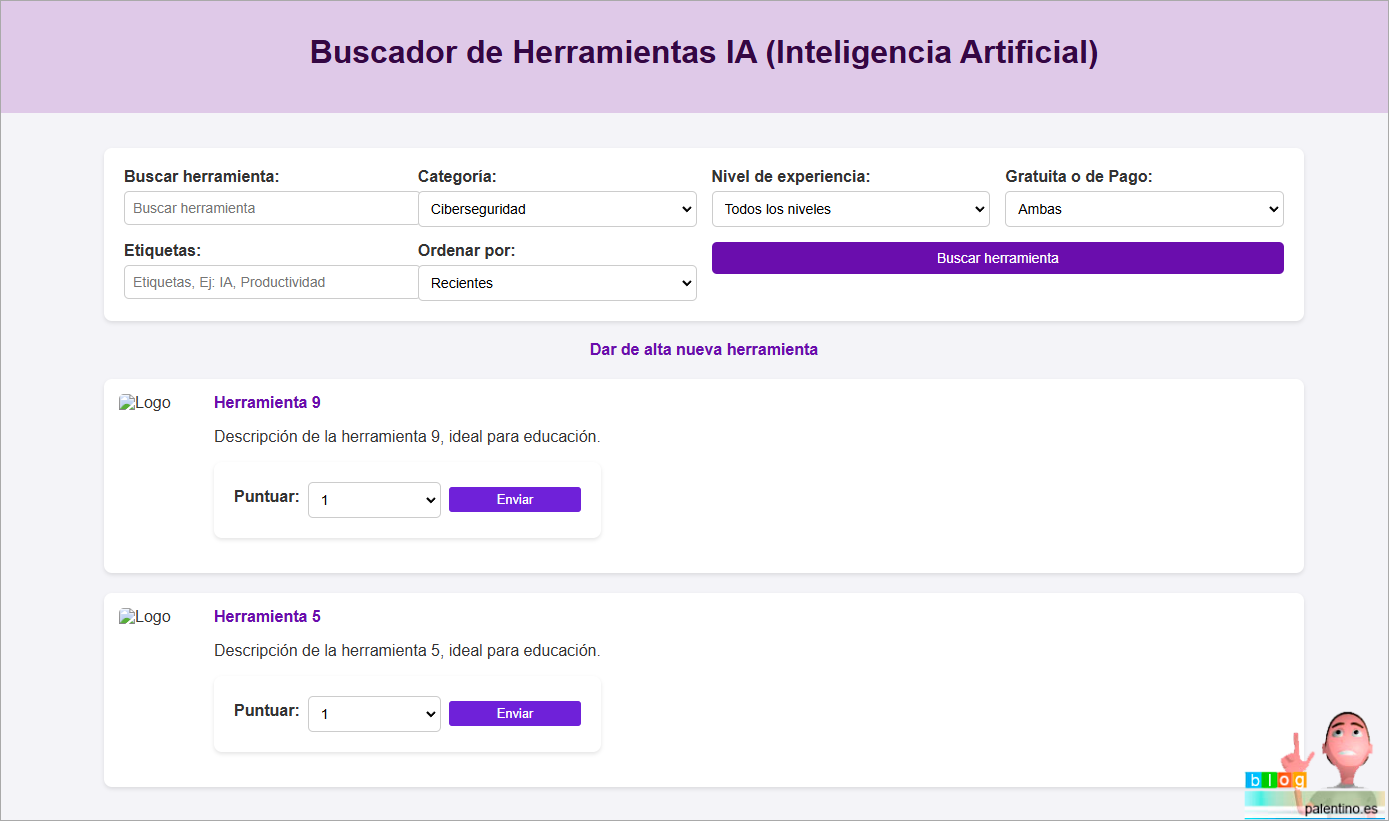This screenshot has width=1389, height=821.
Task: Click the Herramienta 9 description text
Action: click(407, 437)
